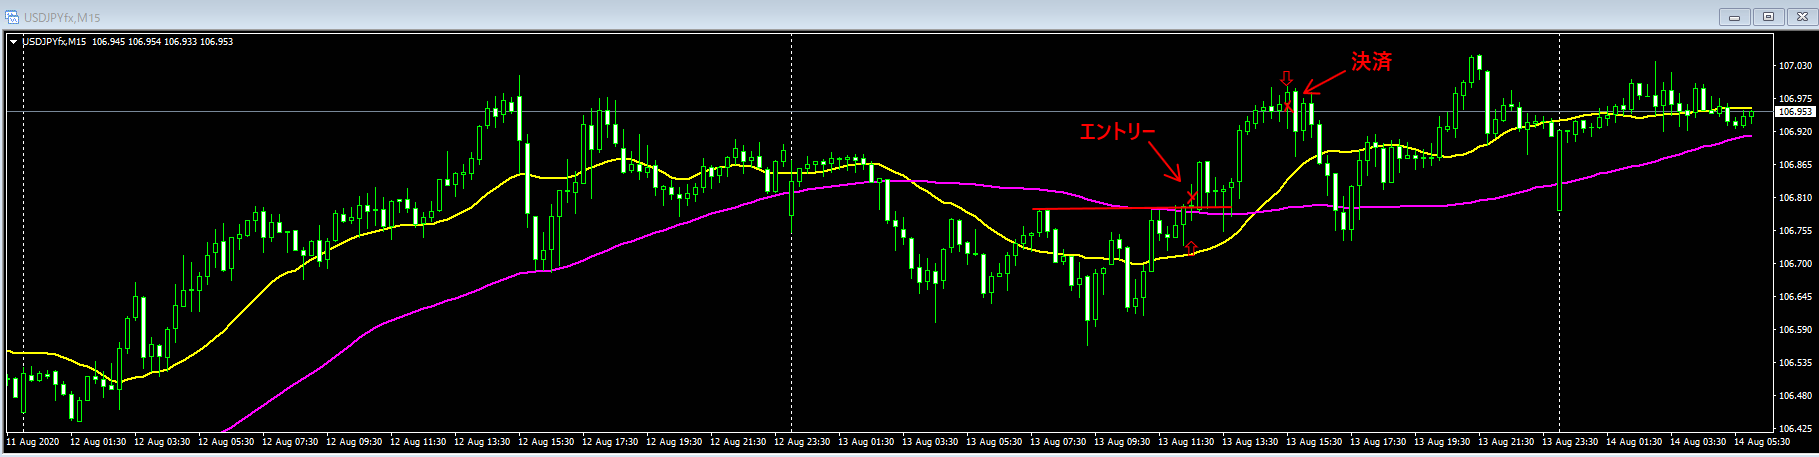The image size is (1819, 457).
Task: Click time axis label 12 Aug 03:30
Action: (x=162, y=442)
